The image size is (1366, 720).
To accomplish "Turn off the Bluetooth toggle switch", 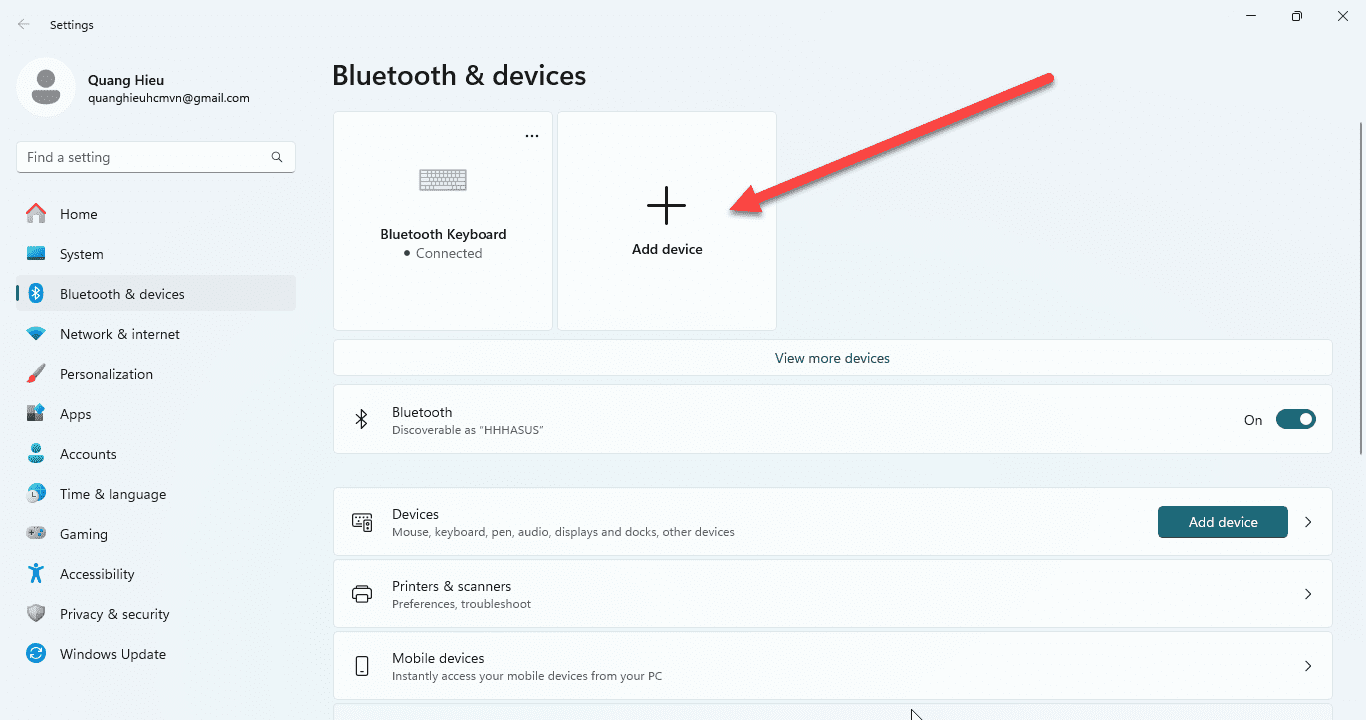I will pyautogui.click(x=1295, y=420).
